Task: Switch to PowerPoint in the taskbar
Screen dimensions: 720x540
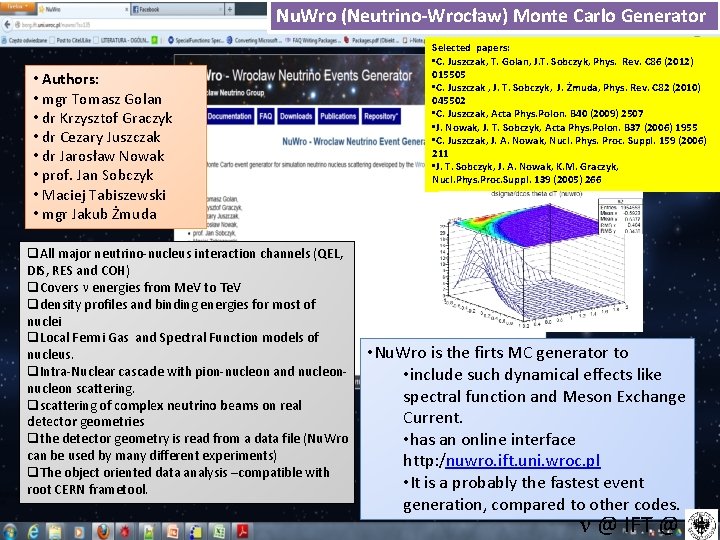Action: [x=173, y=531]
